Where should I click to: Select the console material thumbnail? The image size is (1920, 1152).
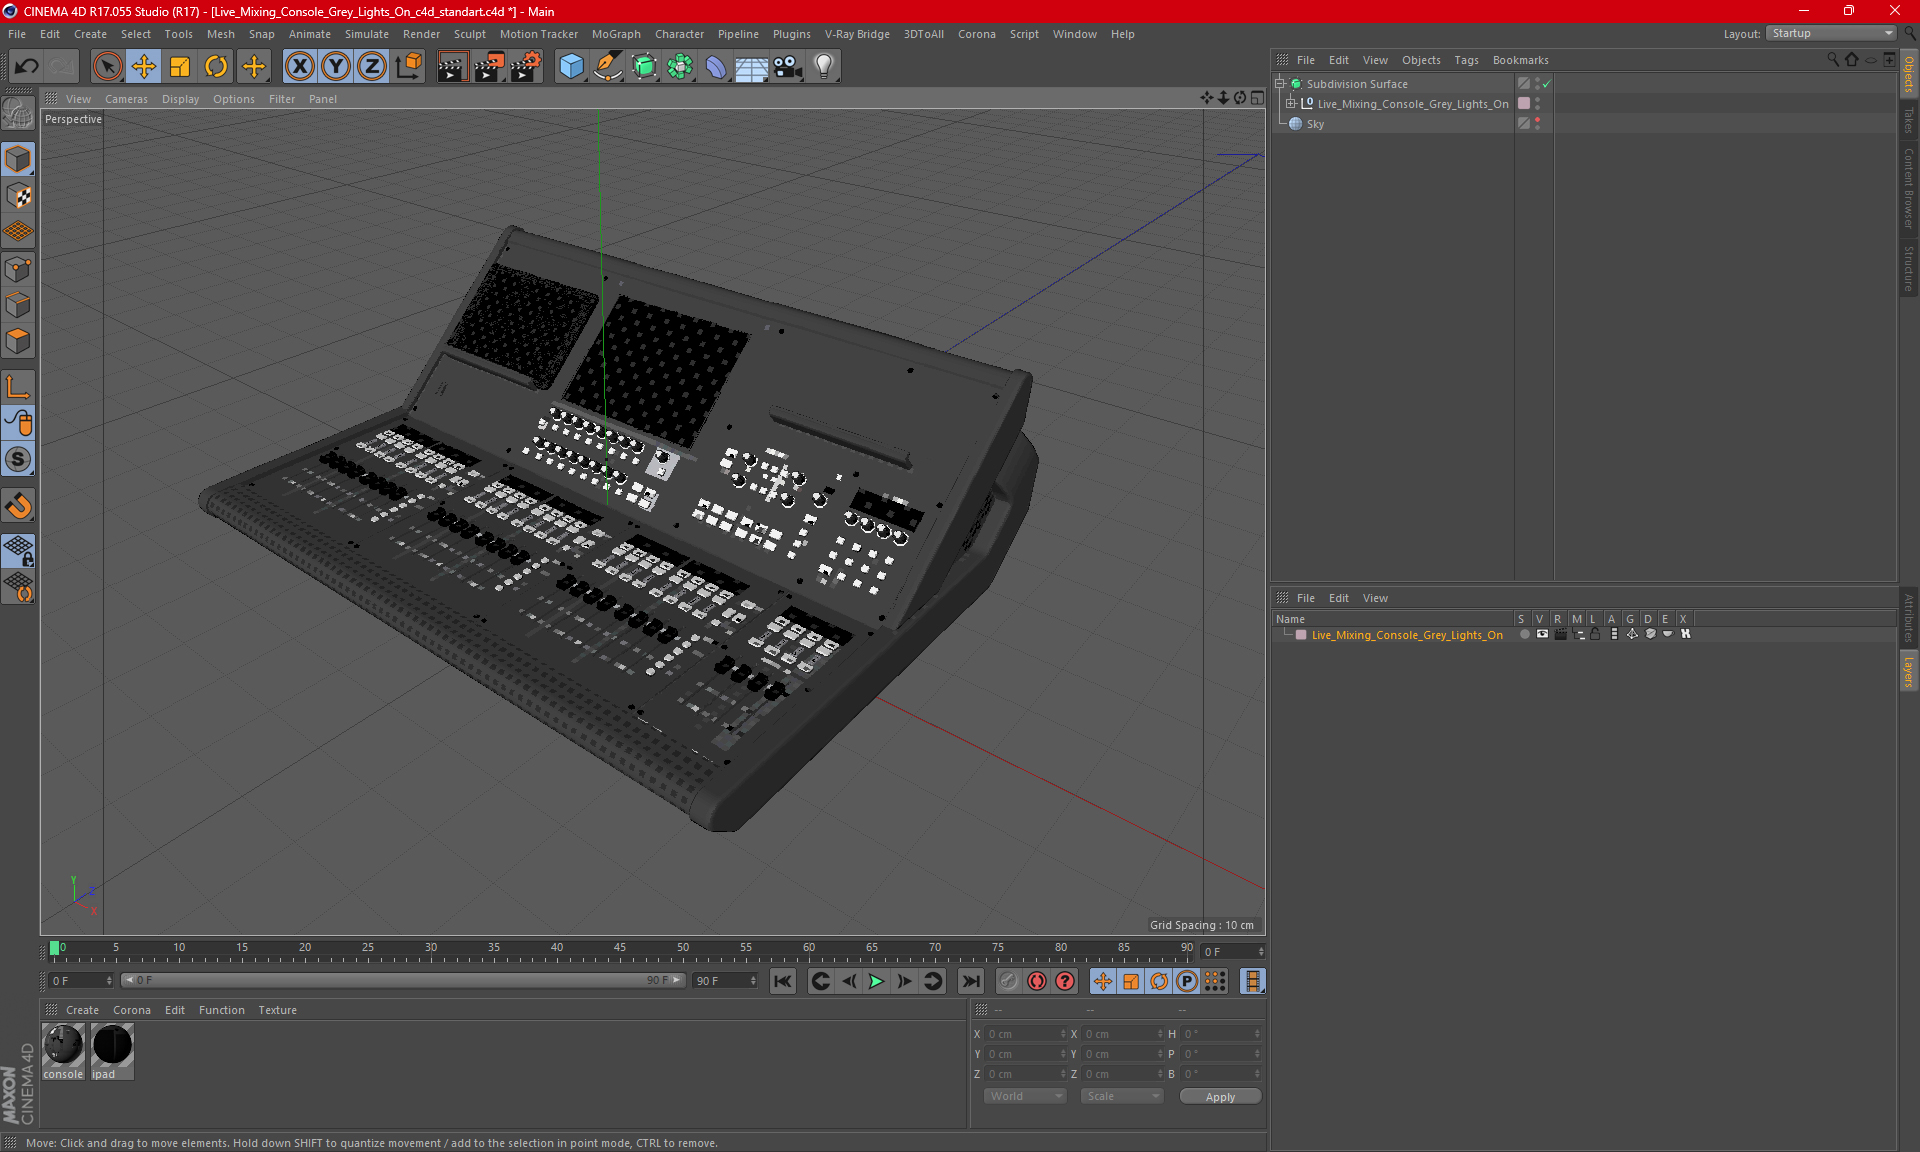click(63, 1051)
